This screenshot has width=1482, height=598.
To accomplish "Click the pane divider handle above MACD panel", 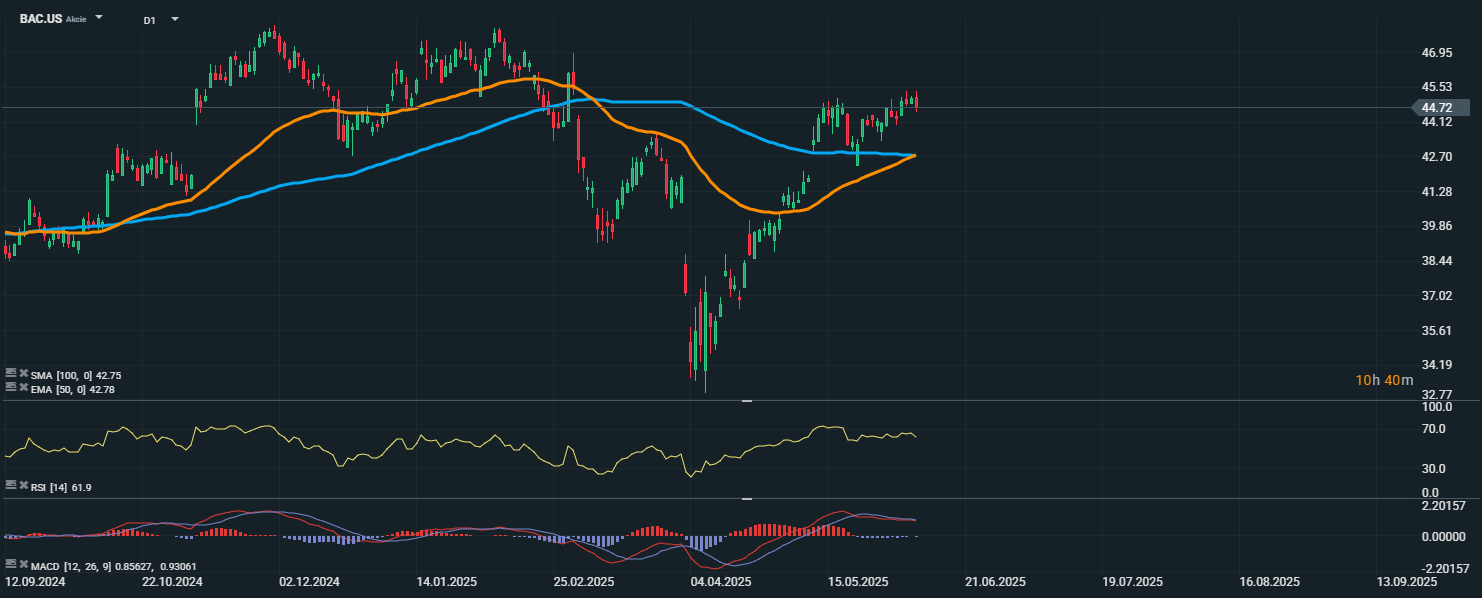I will click(x=747, y=498).
